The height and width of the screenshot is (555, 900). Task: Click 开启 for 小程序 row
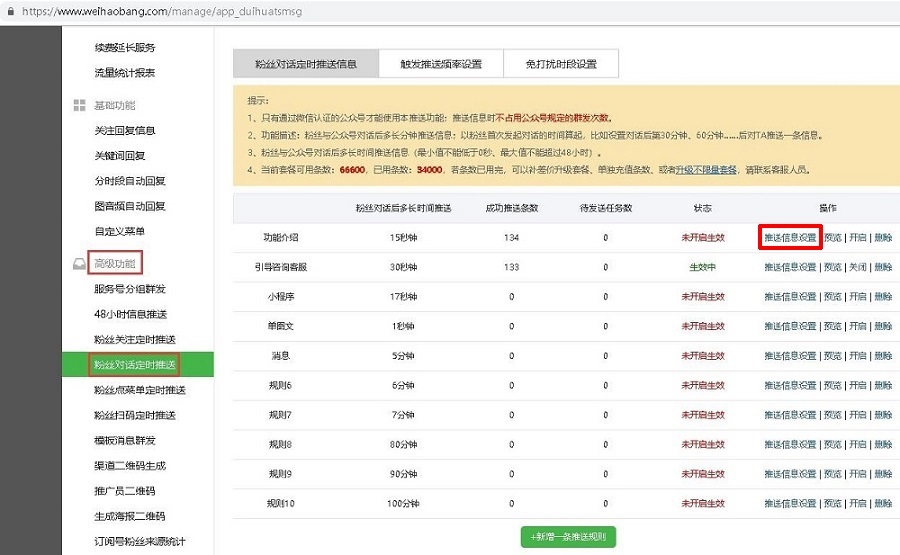[x=858, y=297]
